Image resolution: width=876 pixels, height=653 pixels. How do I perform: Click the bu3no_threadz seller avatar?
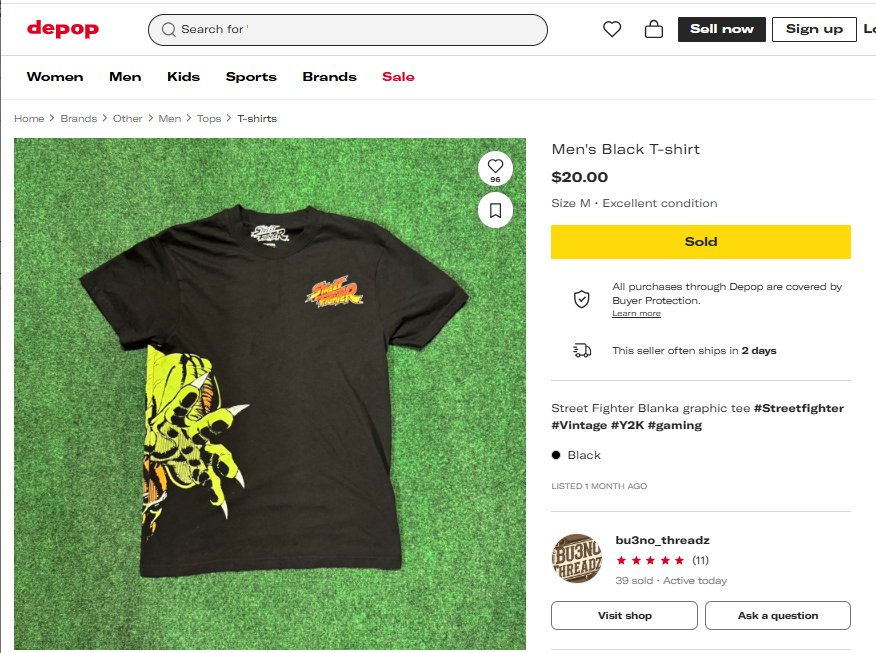(x=577, y=559)
